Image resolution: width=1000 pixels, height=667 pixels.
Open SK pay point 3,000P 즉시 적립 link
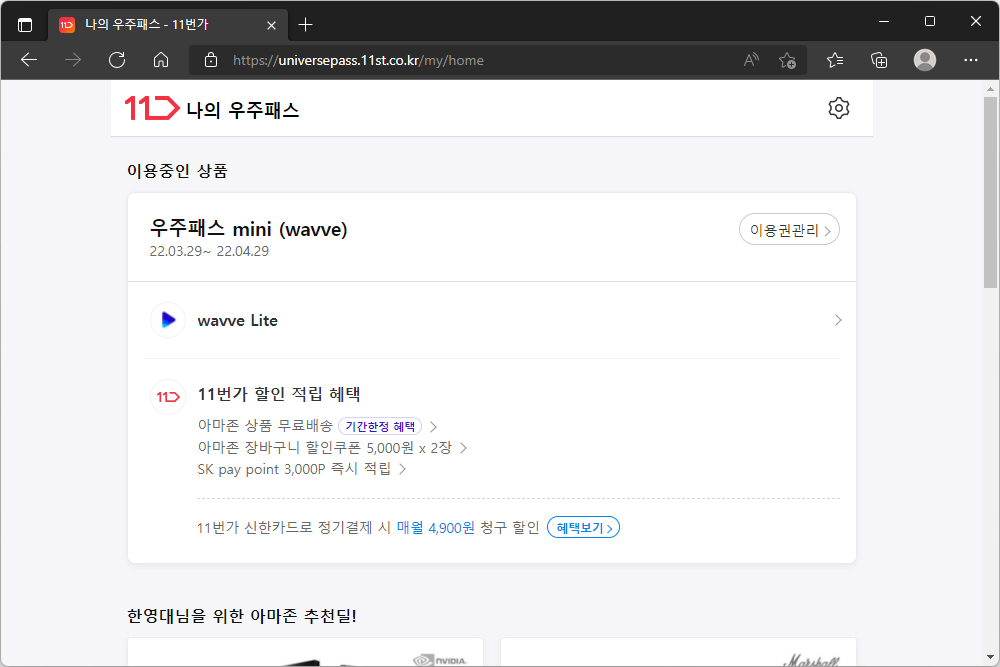294,469
